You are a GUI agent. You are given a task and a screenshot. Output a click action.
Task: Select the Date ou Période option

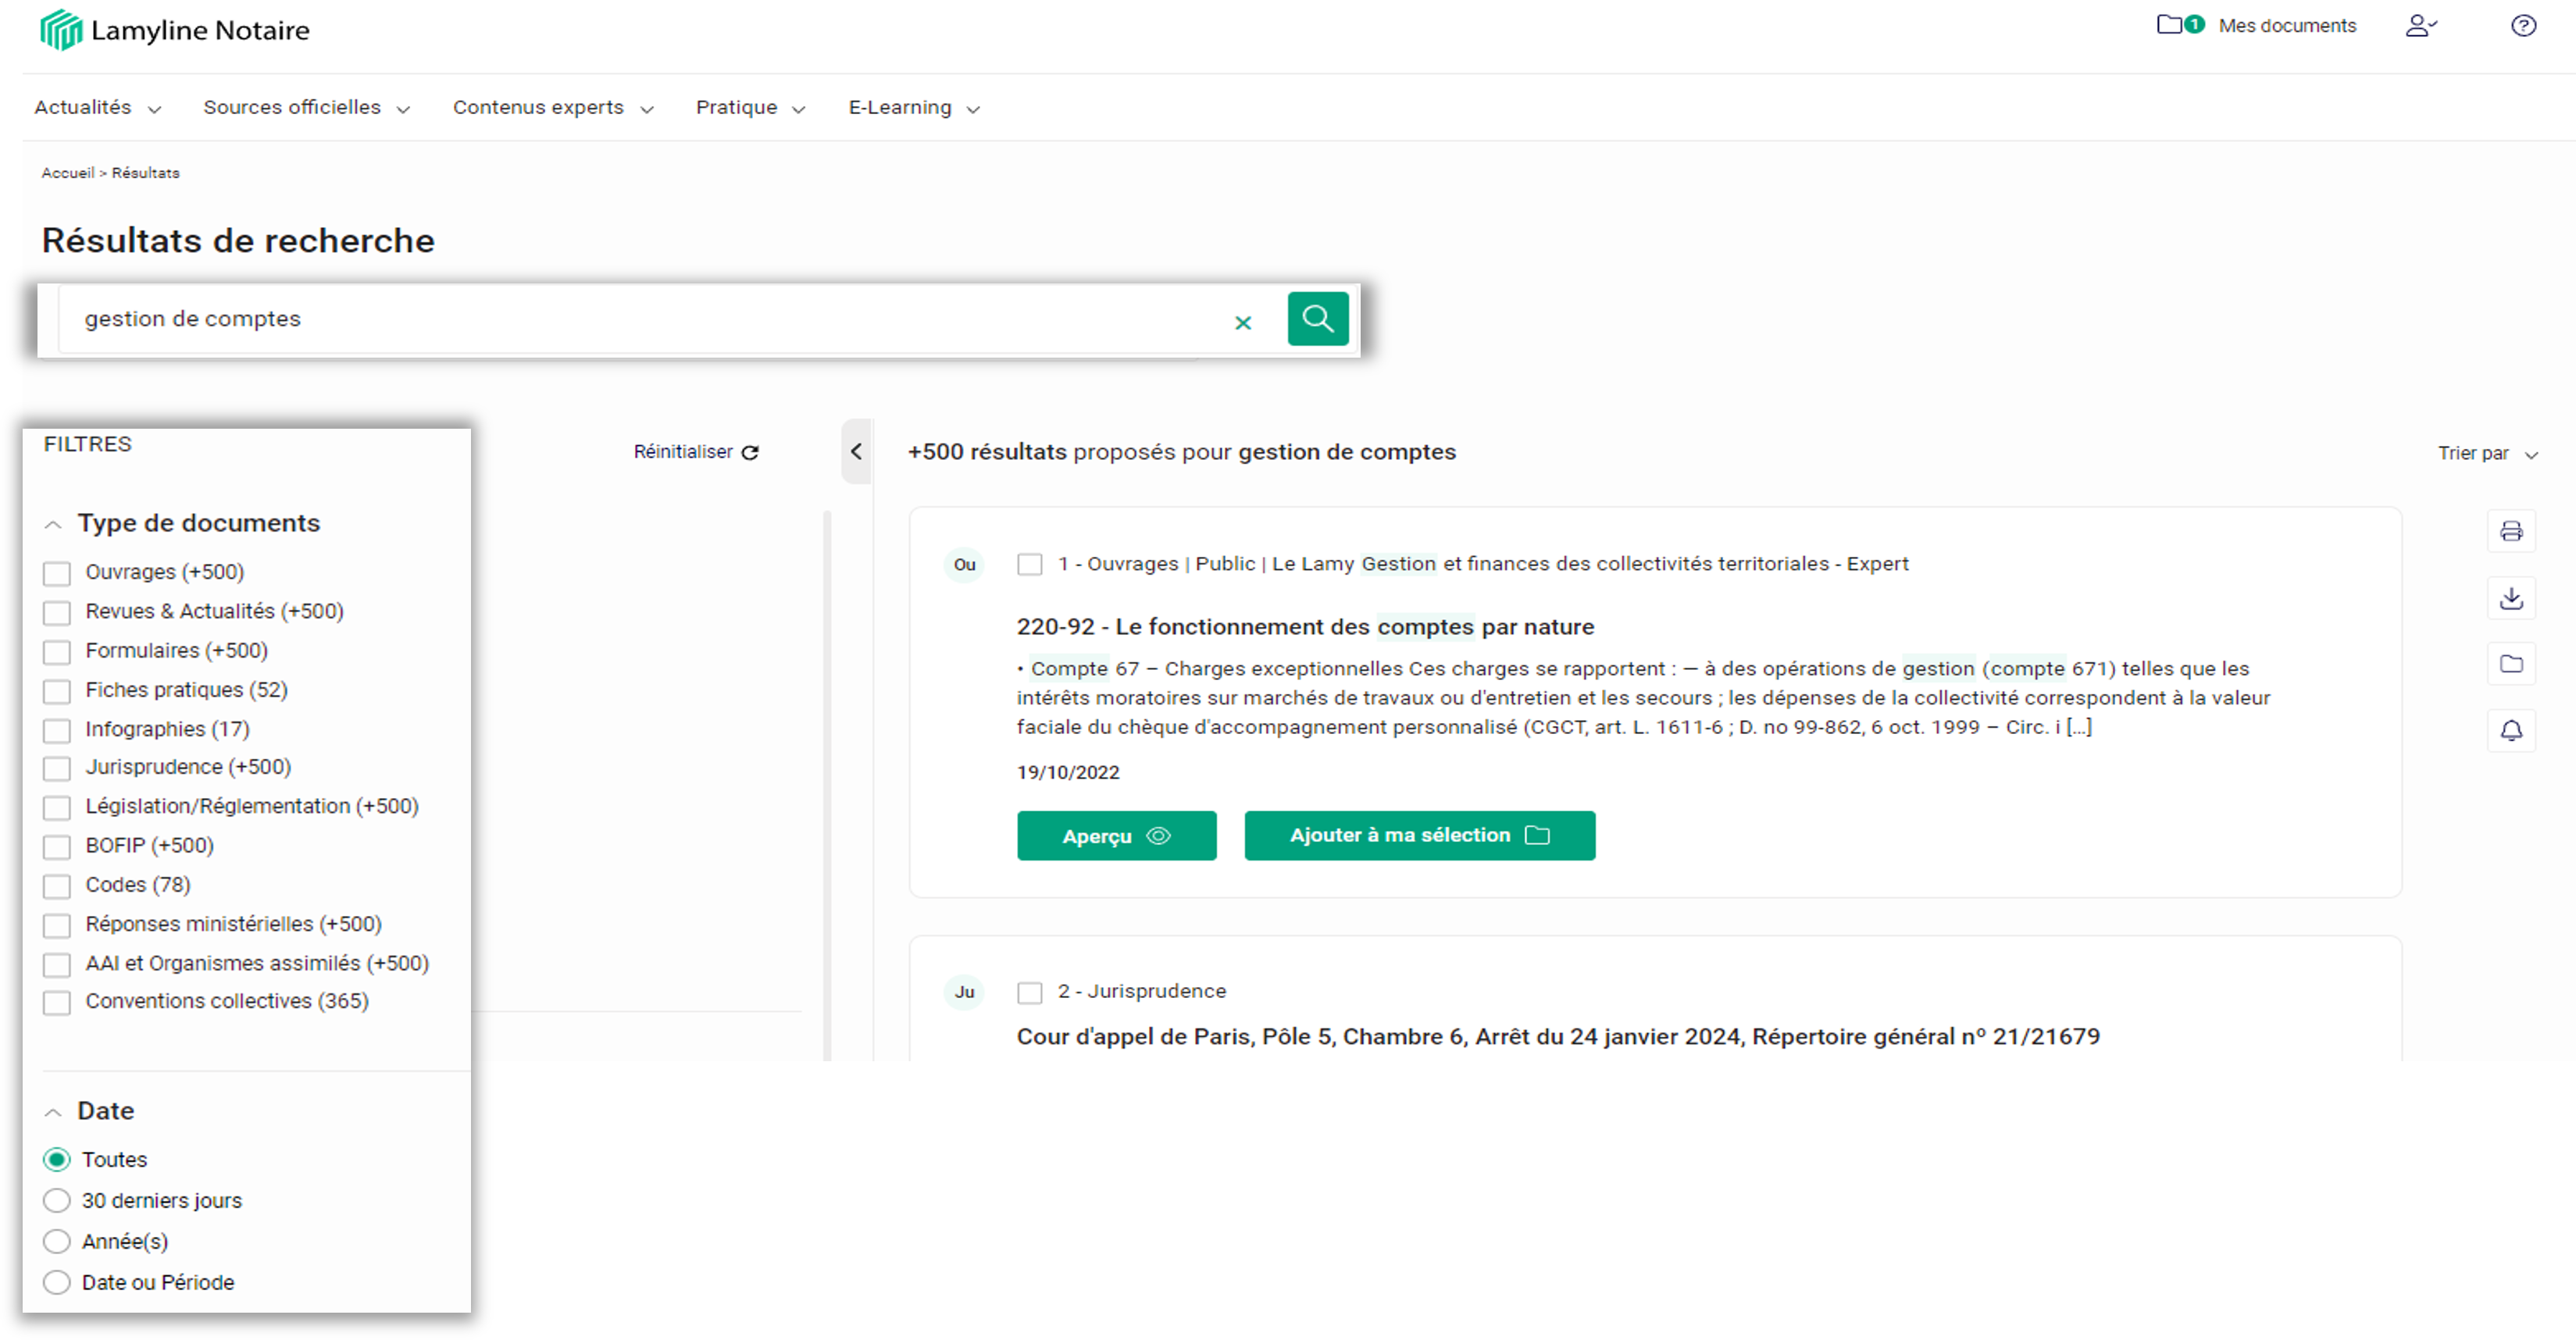point(56,1282)
